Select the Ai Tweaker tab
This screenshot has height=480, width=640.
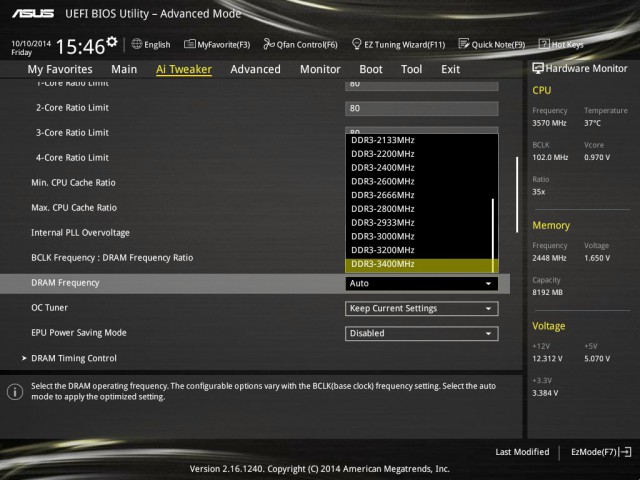point(184,69)
